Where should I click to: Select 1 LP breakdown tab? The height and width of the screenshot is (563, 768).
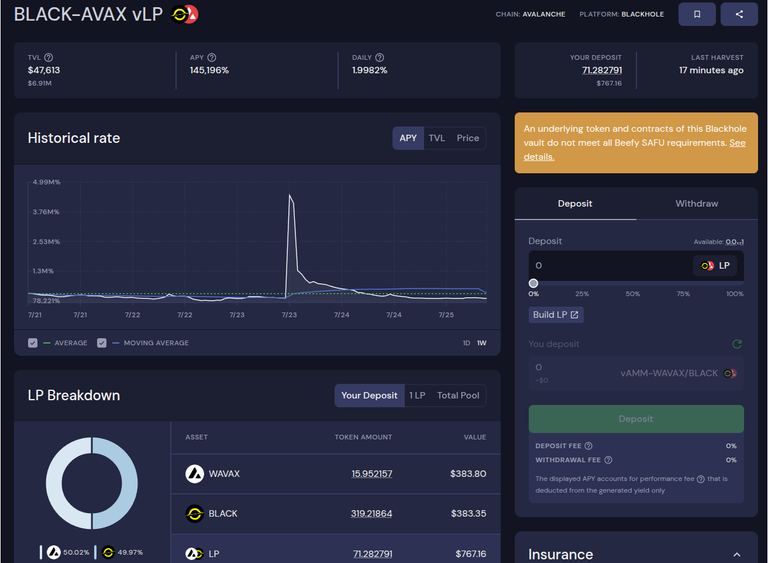417,395
